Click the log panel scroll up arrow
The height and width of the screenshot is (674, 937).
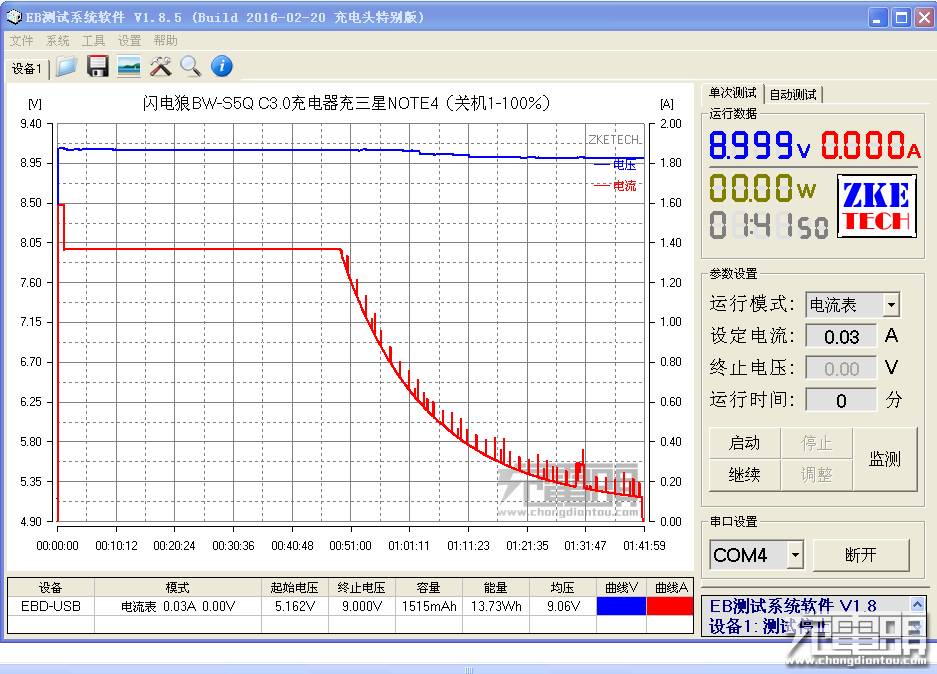point(917,604)
